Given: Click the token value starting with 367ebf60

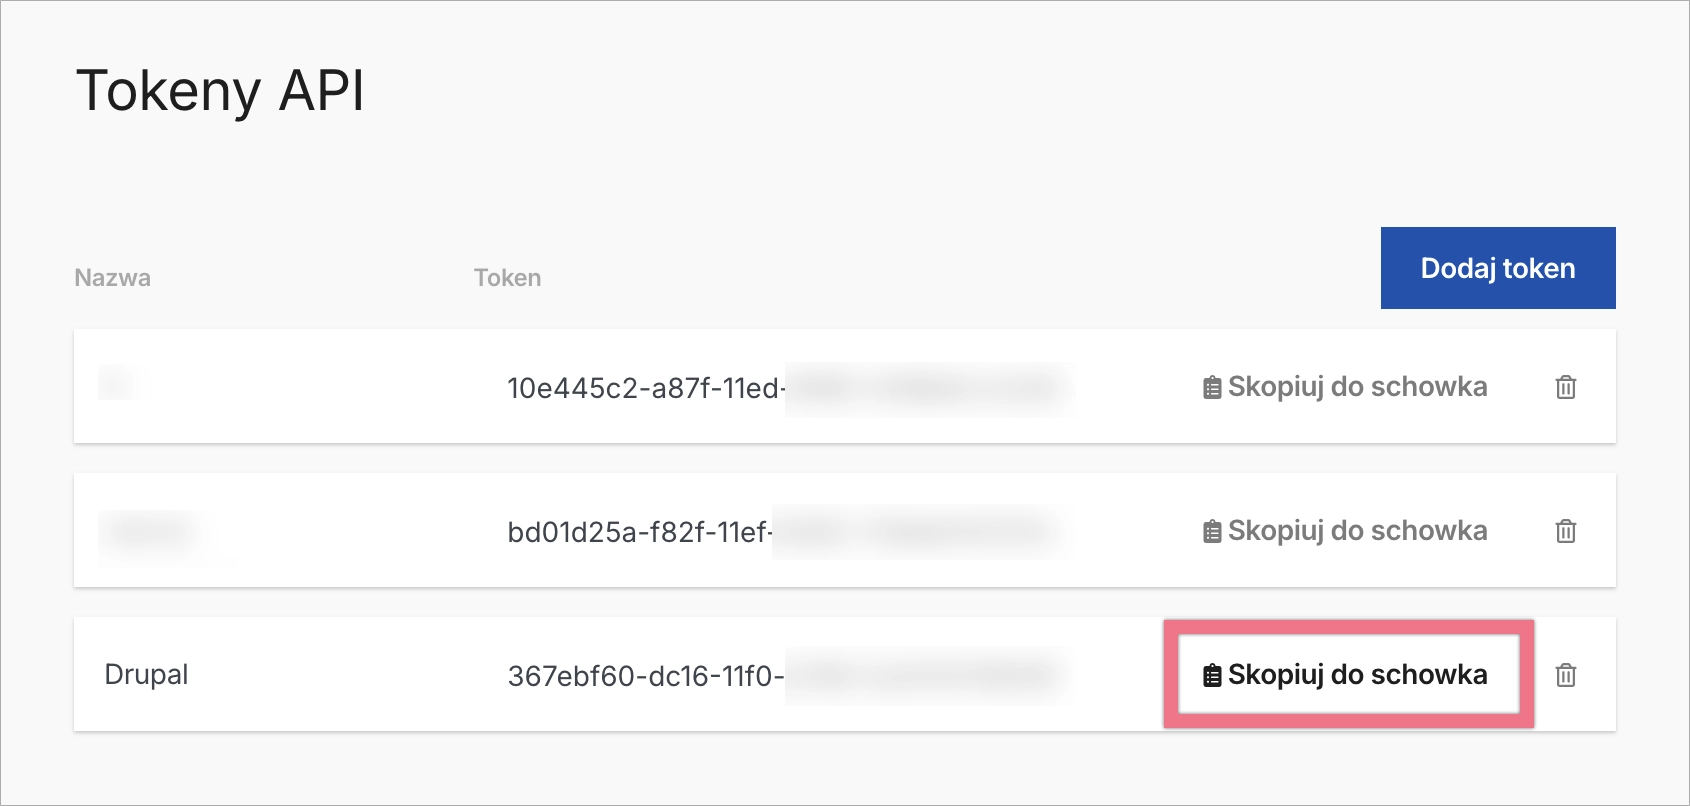Looking at the screenshot, I should pyautogui.click(x=645, y=675).
